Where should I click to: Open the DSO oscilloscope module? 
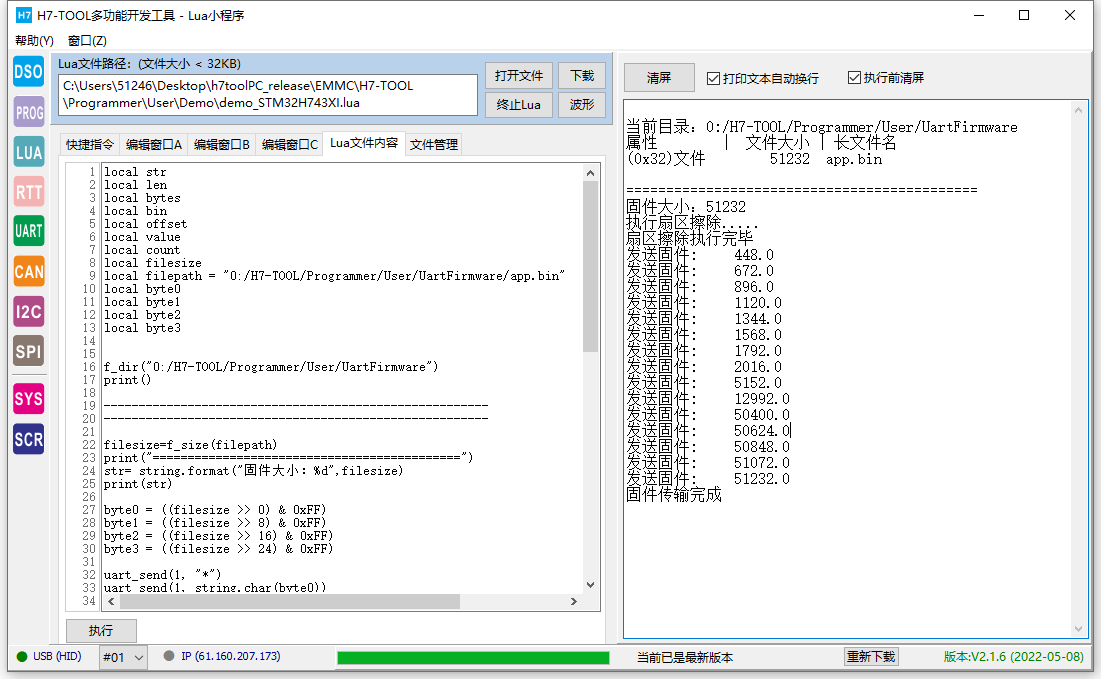(x=28, y=72)
